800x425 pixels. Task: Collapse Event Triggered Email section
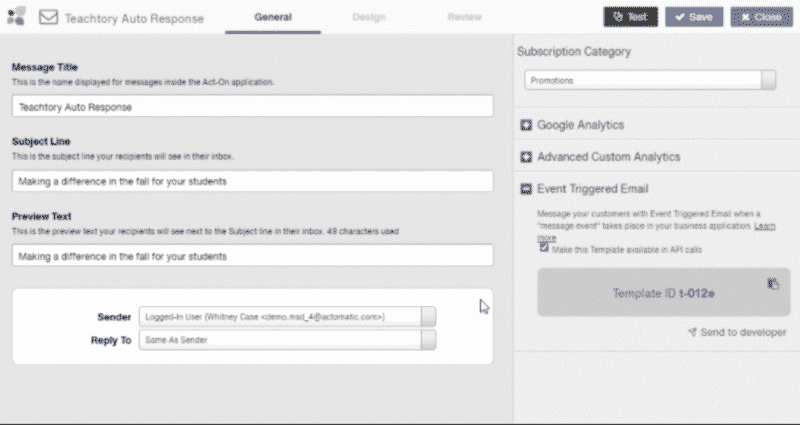click(526, 188)
